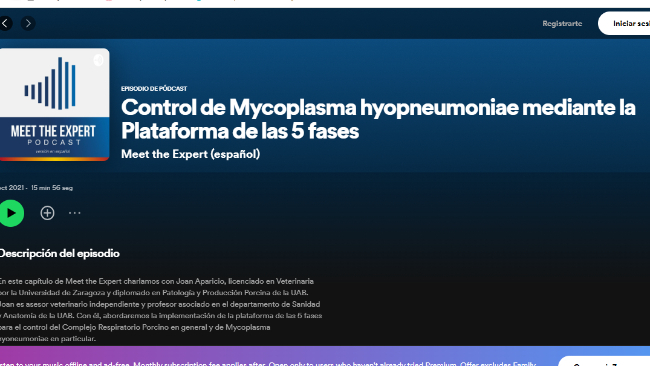Open the Meet the Expert cover thumbnail
The width and height of the screenshot is (650, 366).
coord(54,104)
